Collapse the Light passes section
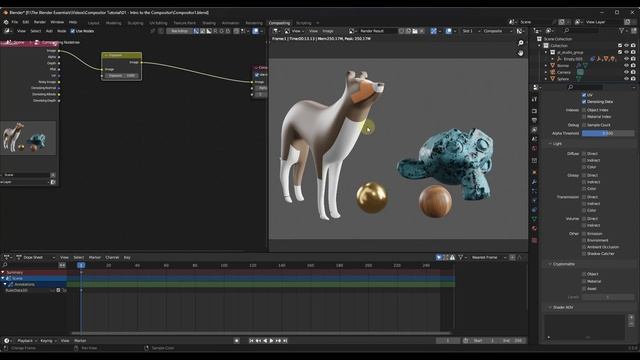Viewport: 640px width, 360px height. (x=556, y=144)
